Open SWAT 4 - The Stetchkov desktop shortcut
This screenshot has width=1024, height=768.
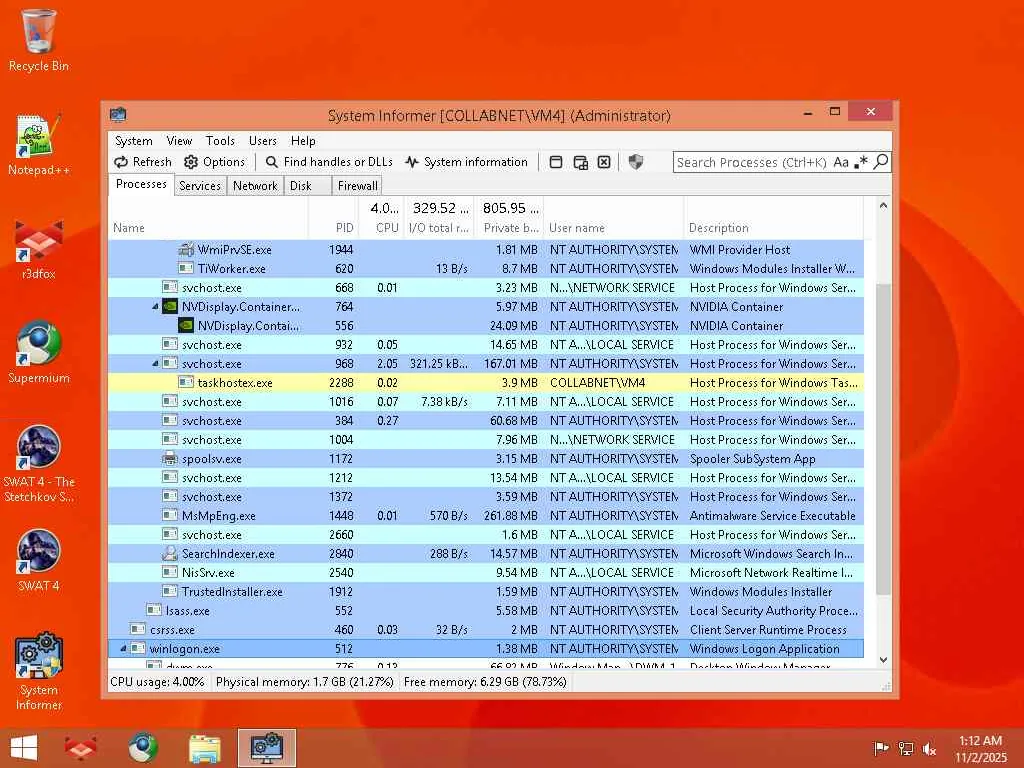pyautogui.click(x=39, y=464)
